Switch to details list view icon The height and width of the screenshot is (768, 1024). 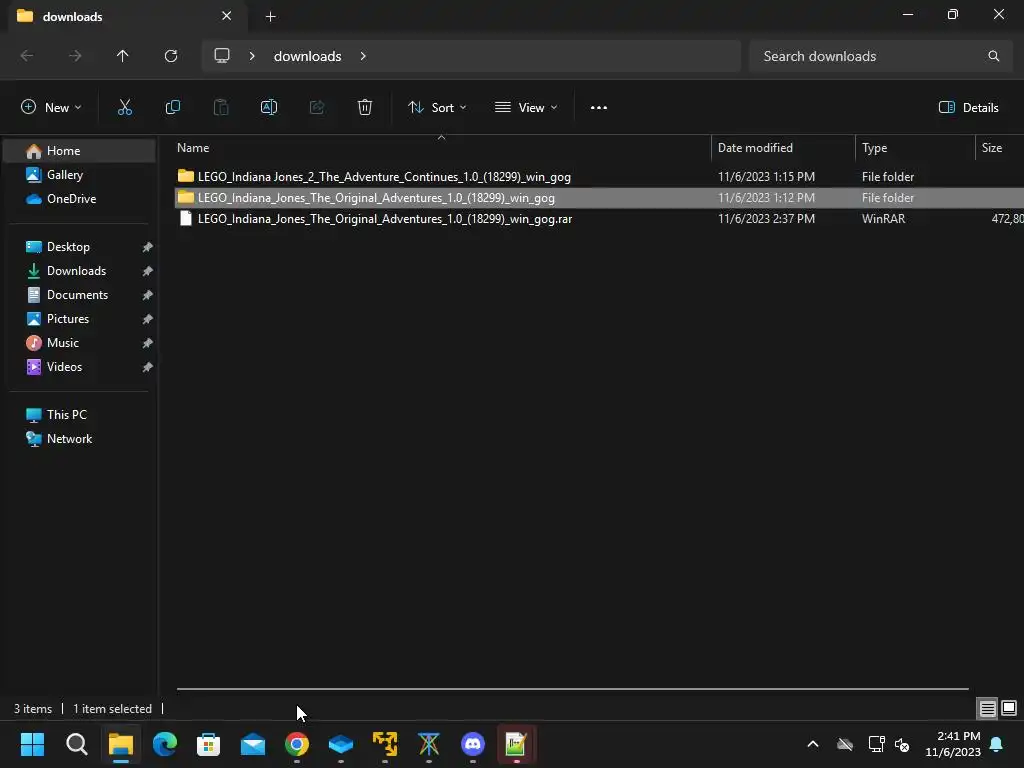(x=987, y=708)
